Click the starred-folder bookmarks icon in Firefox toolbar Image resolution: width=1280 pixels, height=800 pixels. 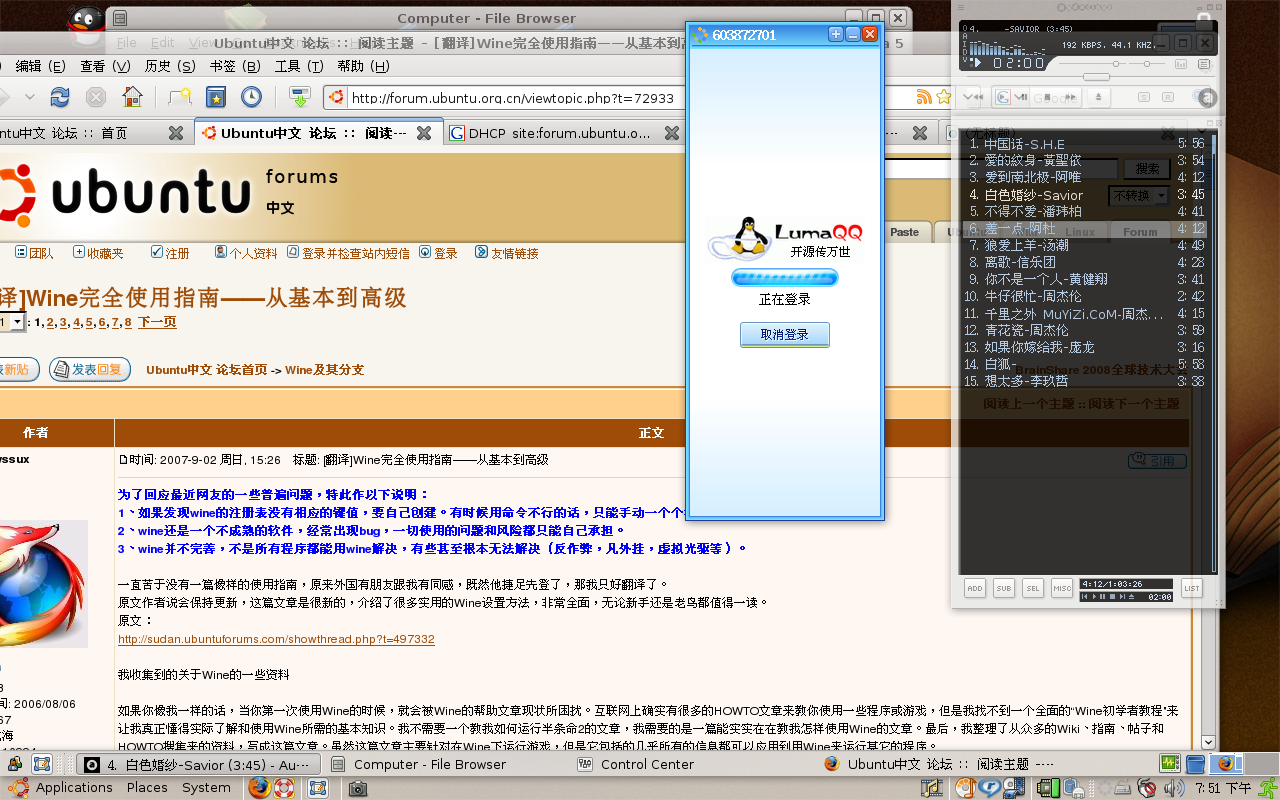coord(215,97)
